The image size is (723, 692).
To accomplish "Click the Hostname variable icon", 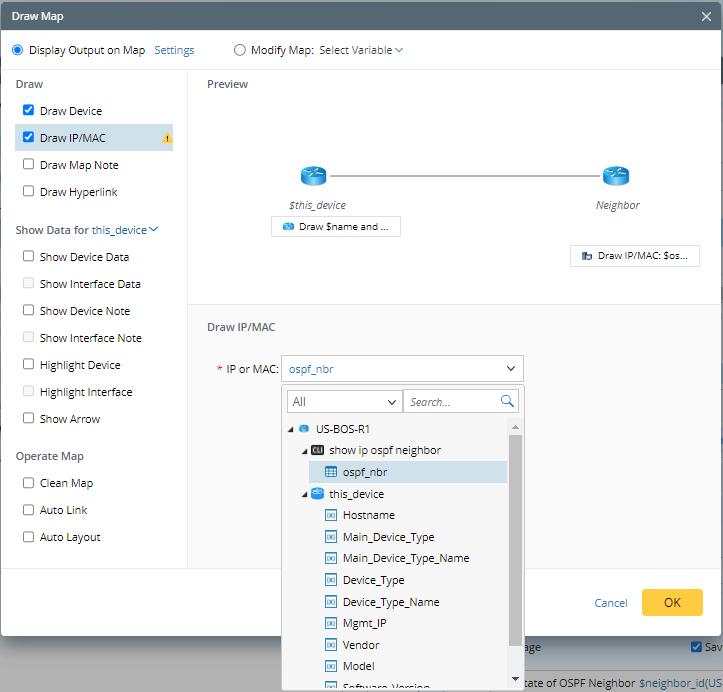I will coord(331,515).
